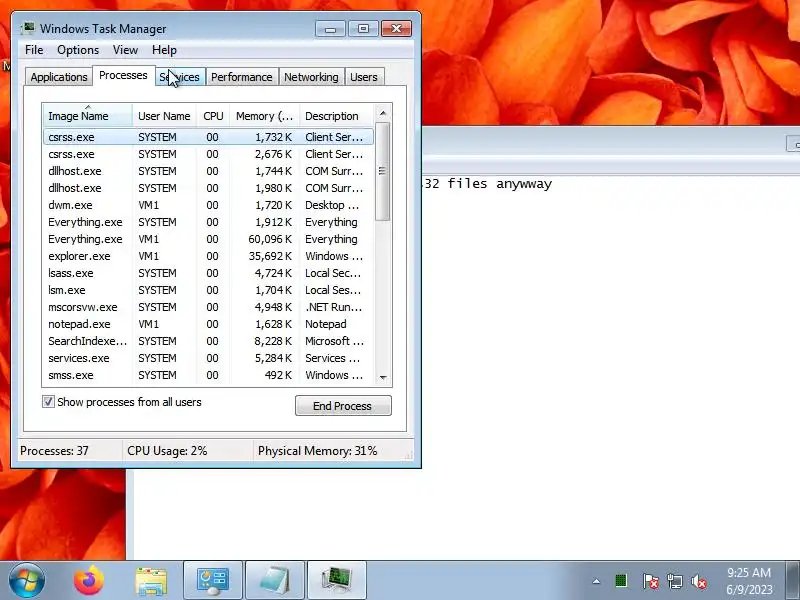Select the notepad.exe process
Screen dimensions: 800x600
pyautogui.click(x=208, y=324)
